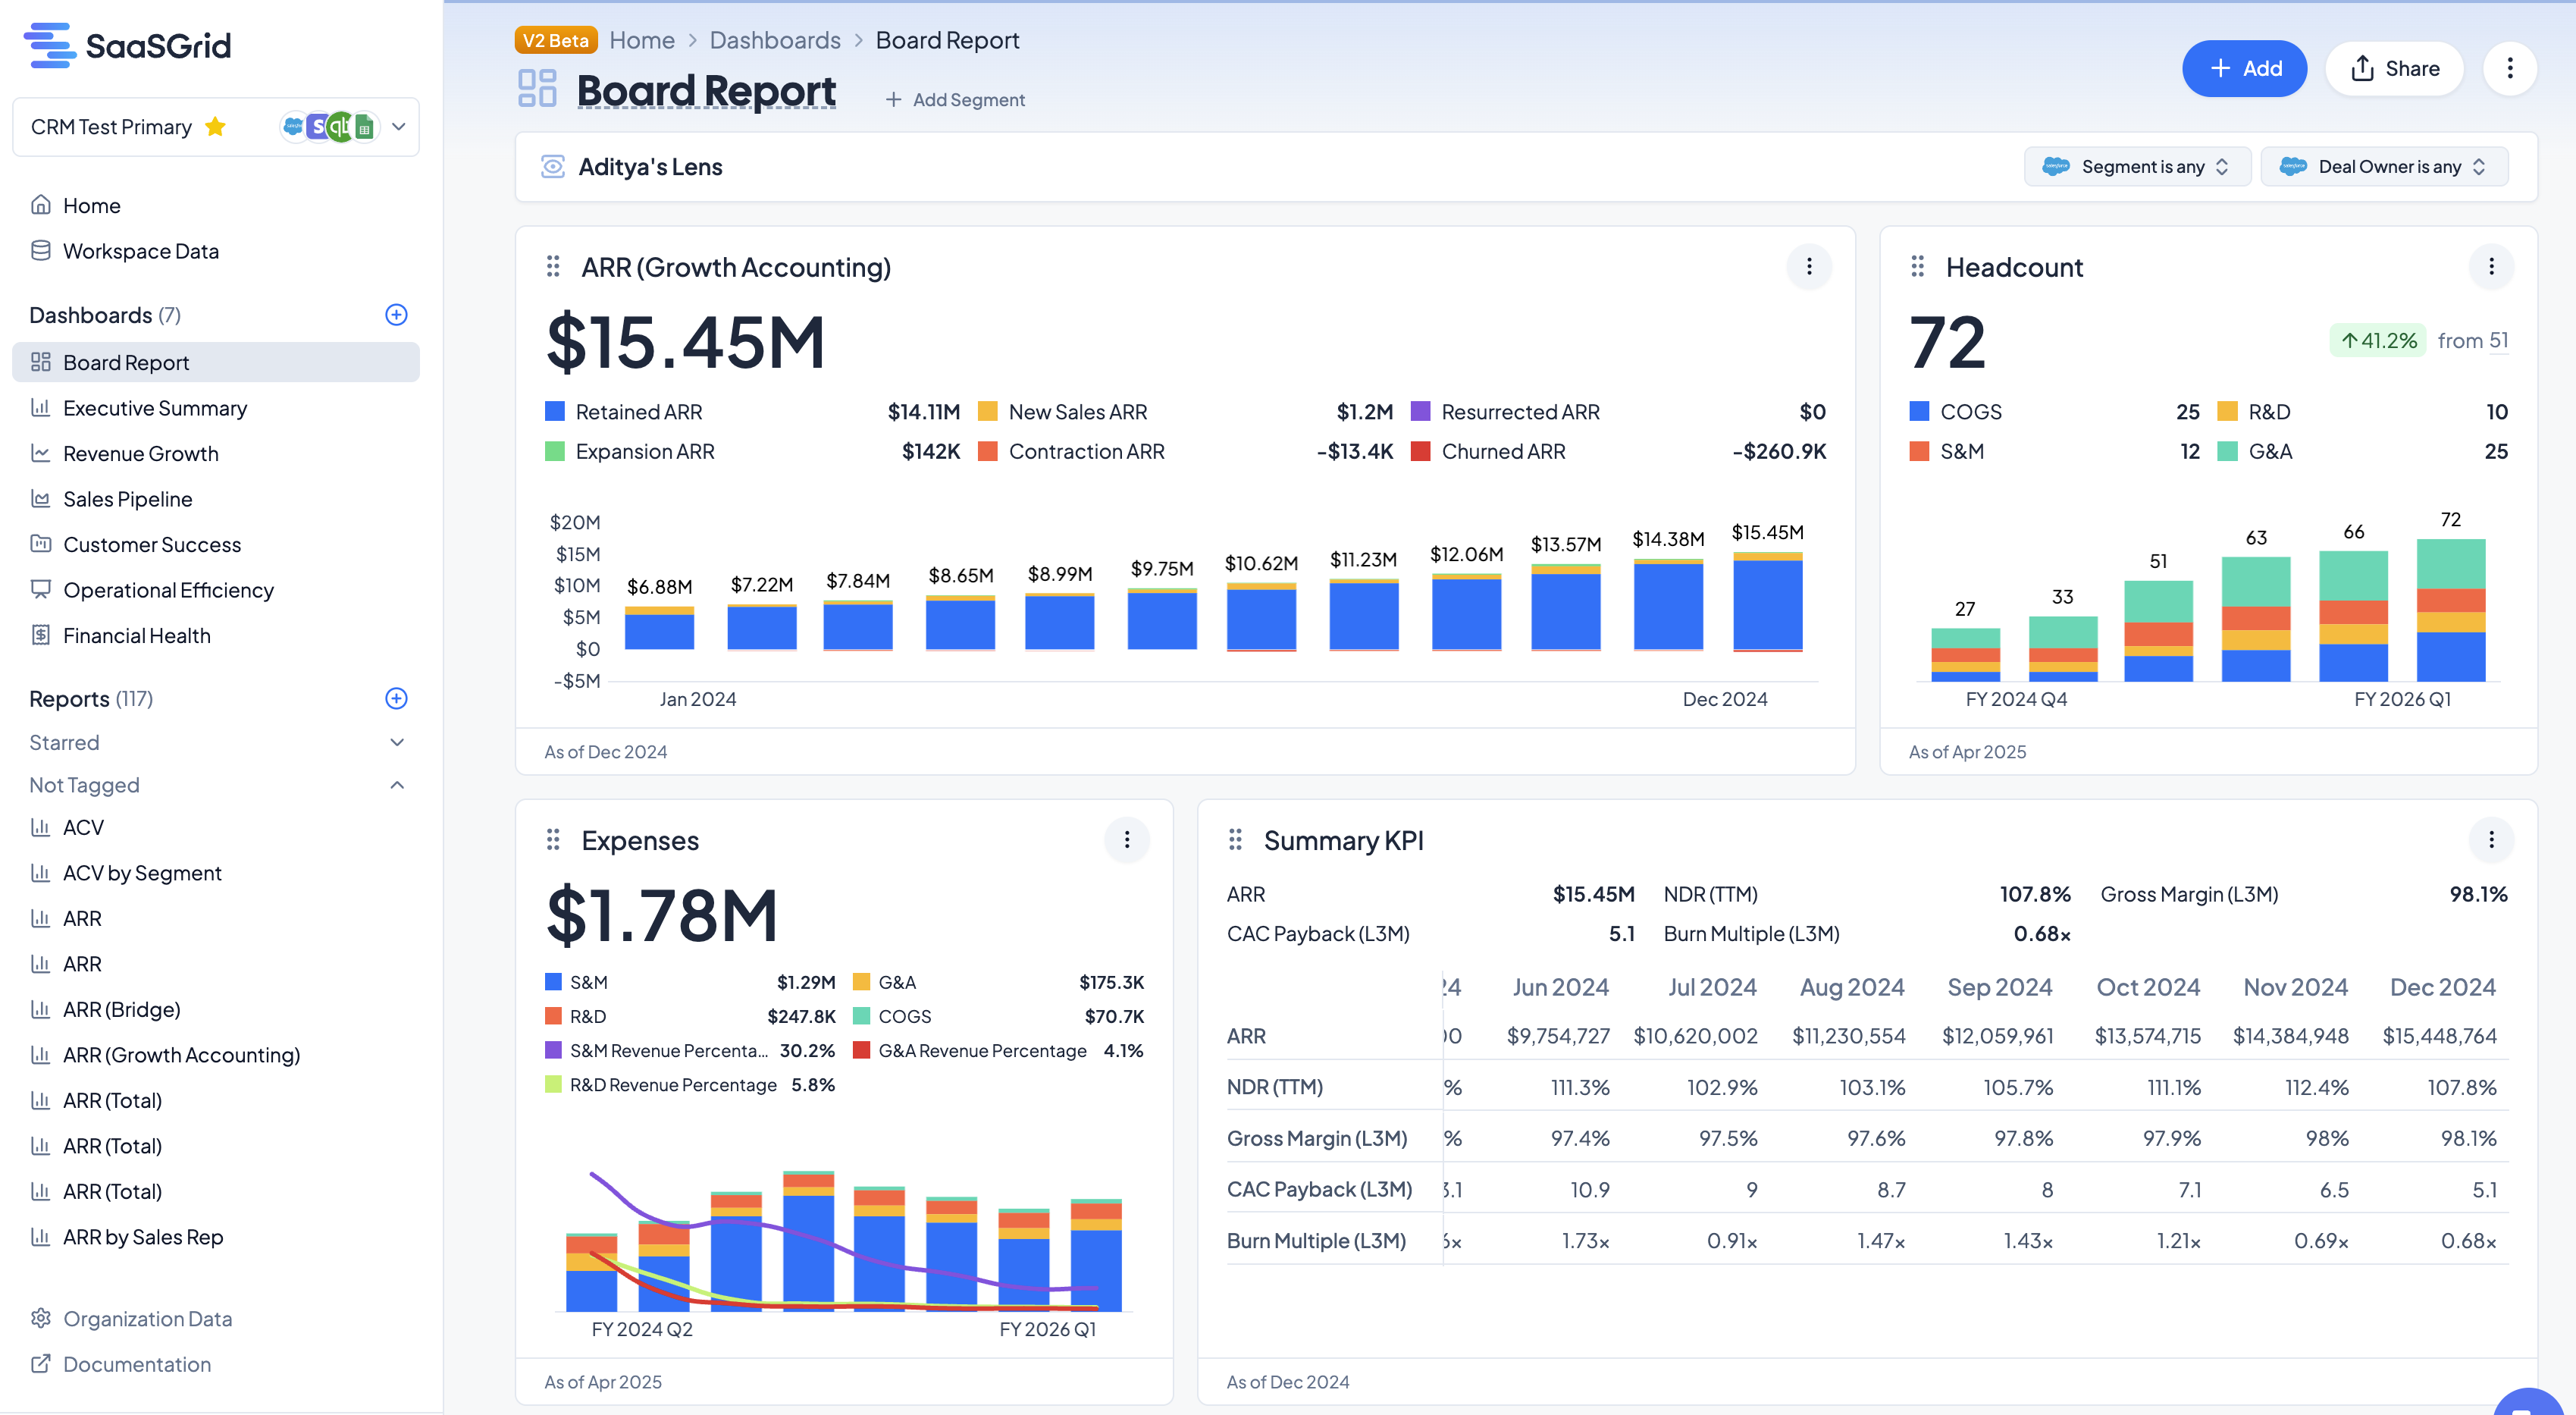Image resolution: width=2576 pixels, height=1415 pixels.
Task: Open the Segment is any filter dropdown
Action: coord(2137,167)
